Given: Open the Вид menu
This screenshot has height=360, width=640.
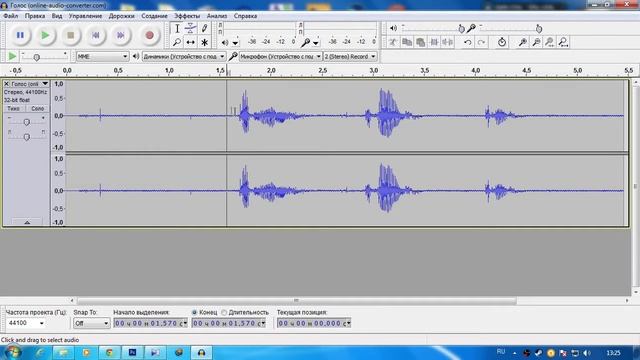Looking at the screenshot, I should tap(57, 16).
